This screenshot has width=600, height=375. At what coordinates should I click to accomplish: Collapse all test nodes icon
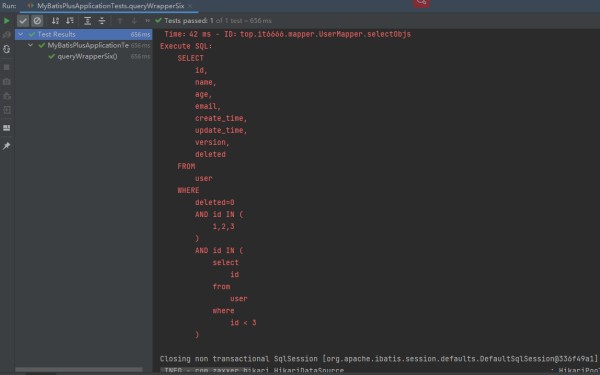pyautogui.click(x=102, y=21)
